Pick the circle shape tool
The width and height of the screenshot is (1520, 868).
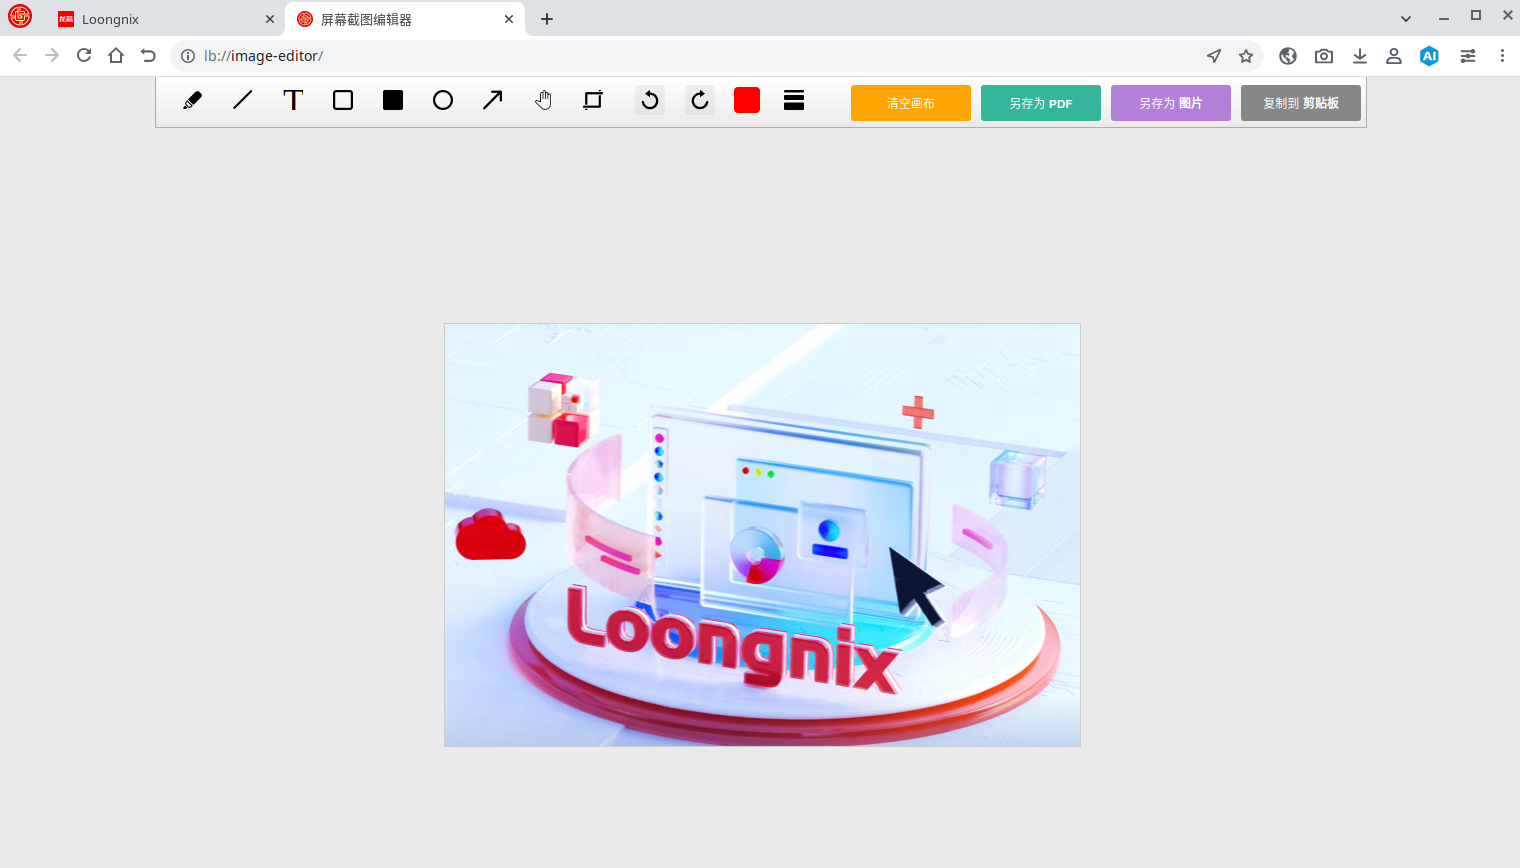coord(443,100)
